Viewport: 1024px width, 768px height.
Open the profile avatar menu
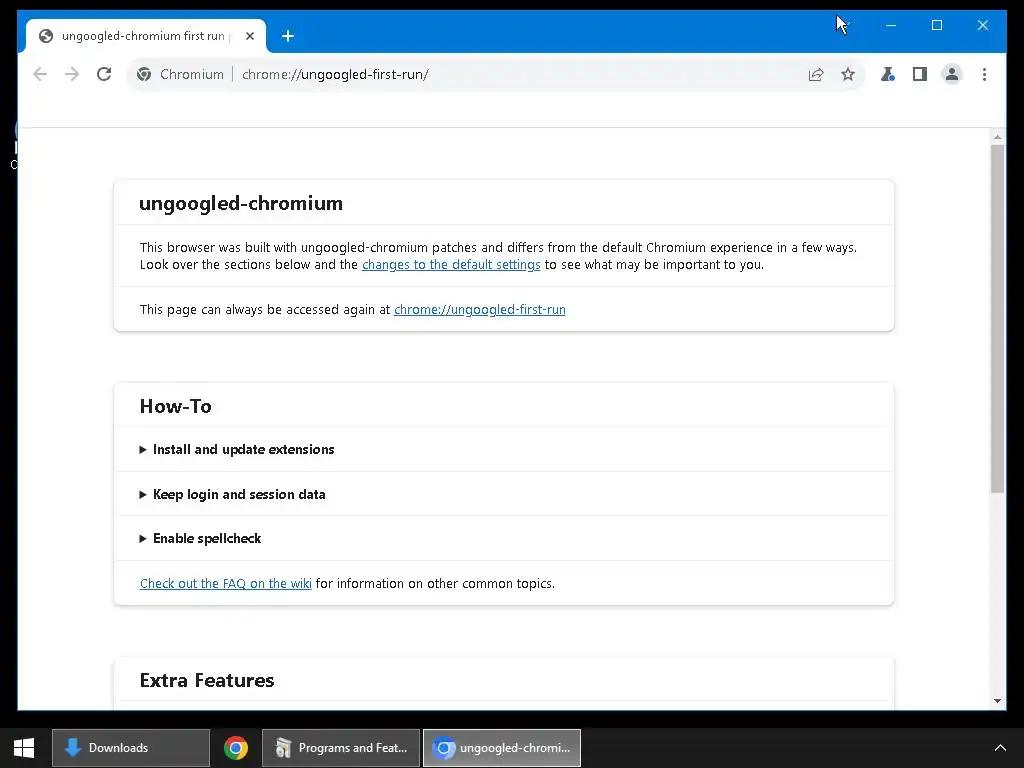[952, 74]
